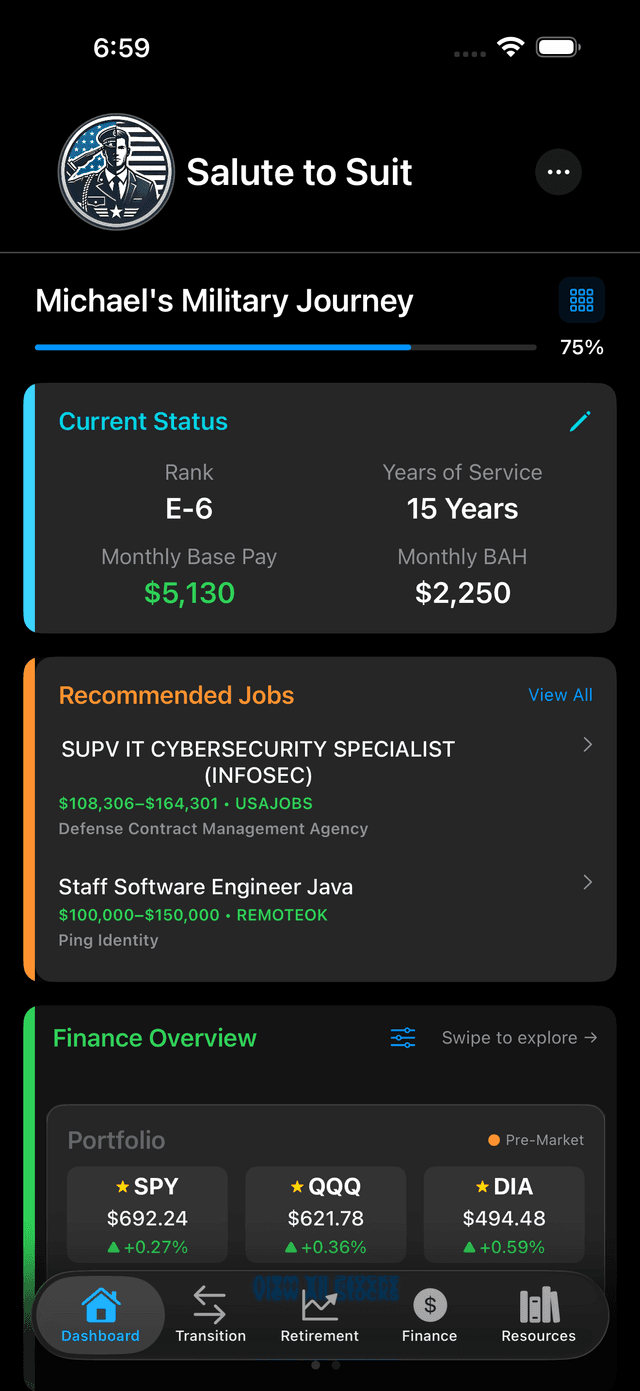Open Finance using the dollar icon
Viewport: 640px width, 1391px height.
429,1305
